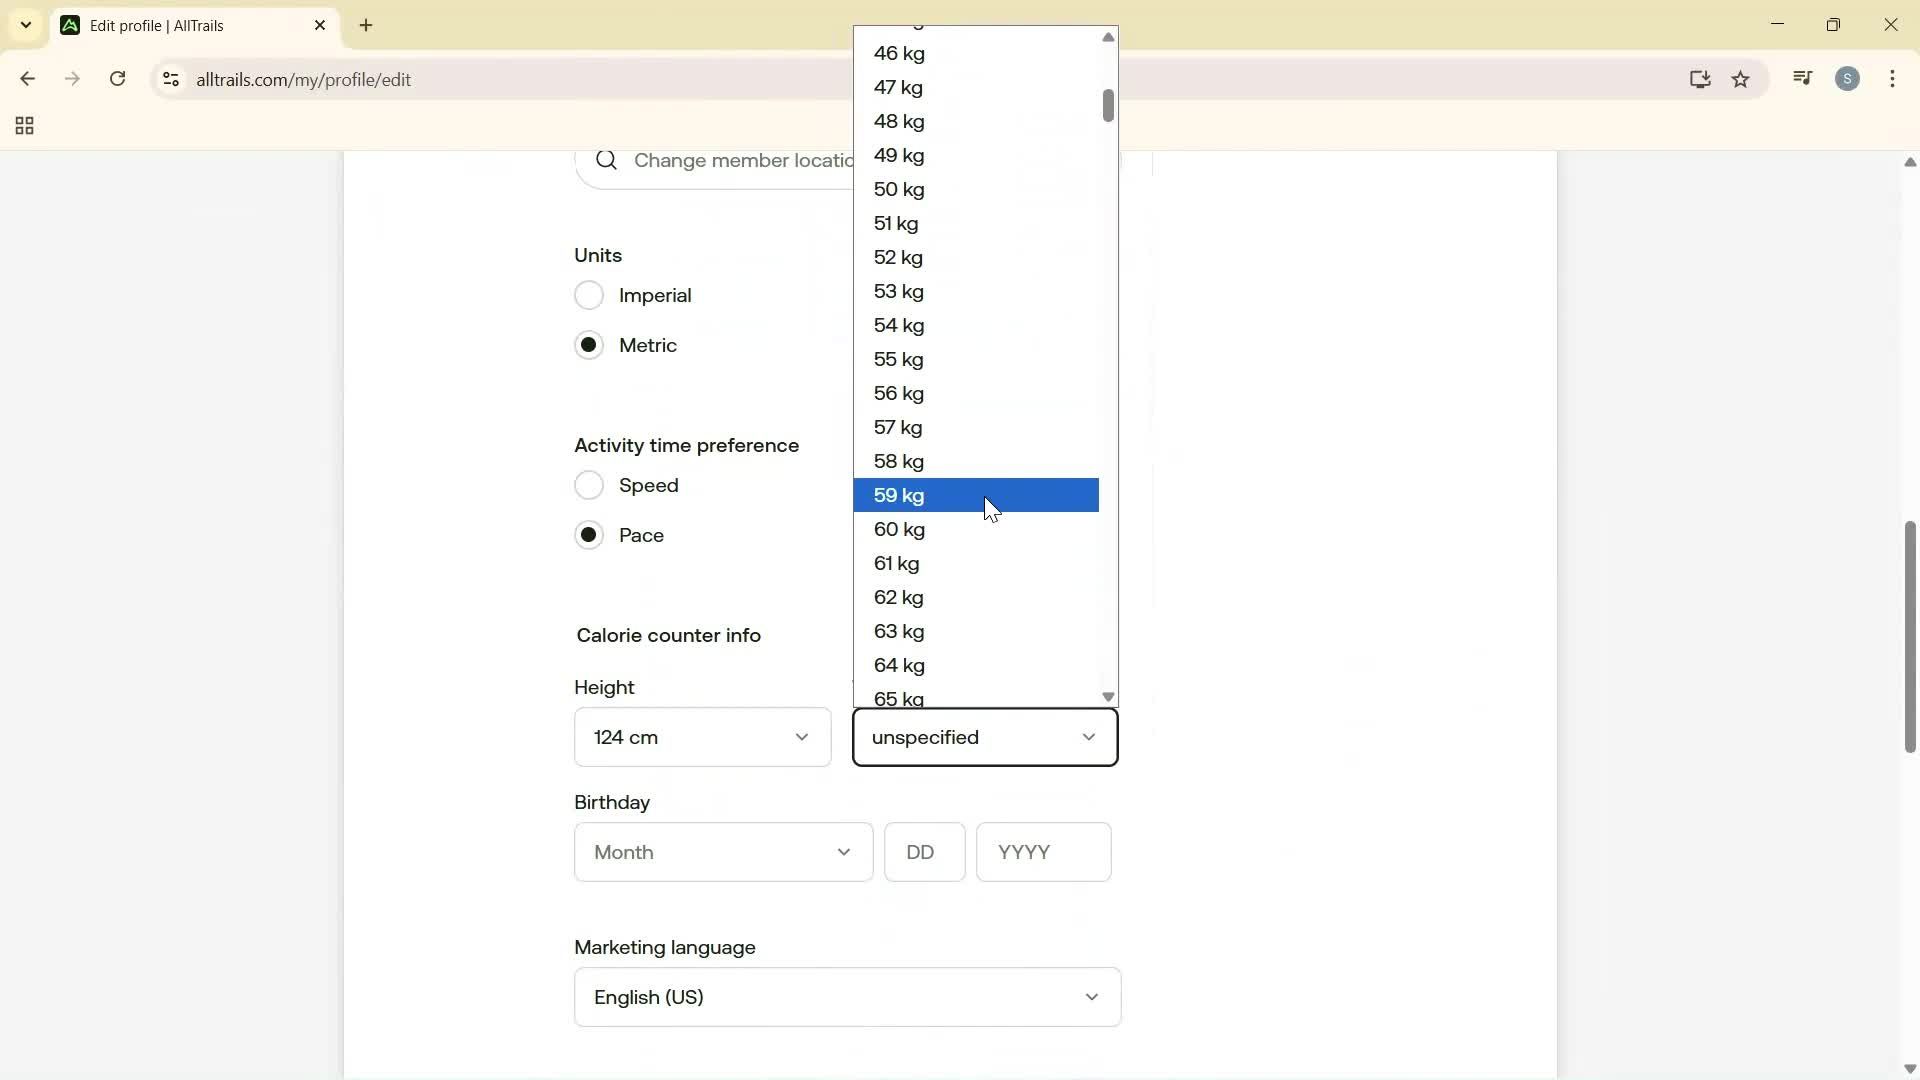Select the Speed activity time preference

tap(589, 485)
